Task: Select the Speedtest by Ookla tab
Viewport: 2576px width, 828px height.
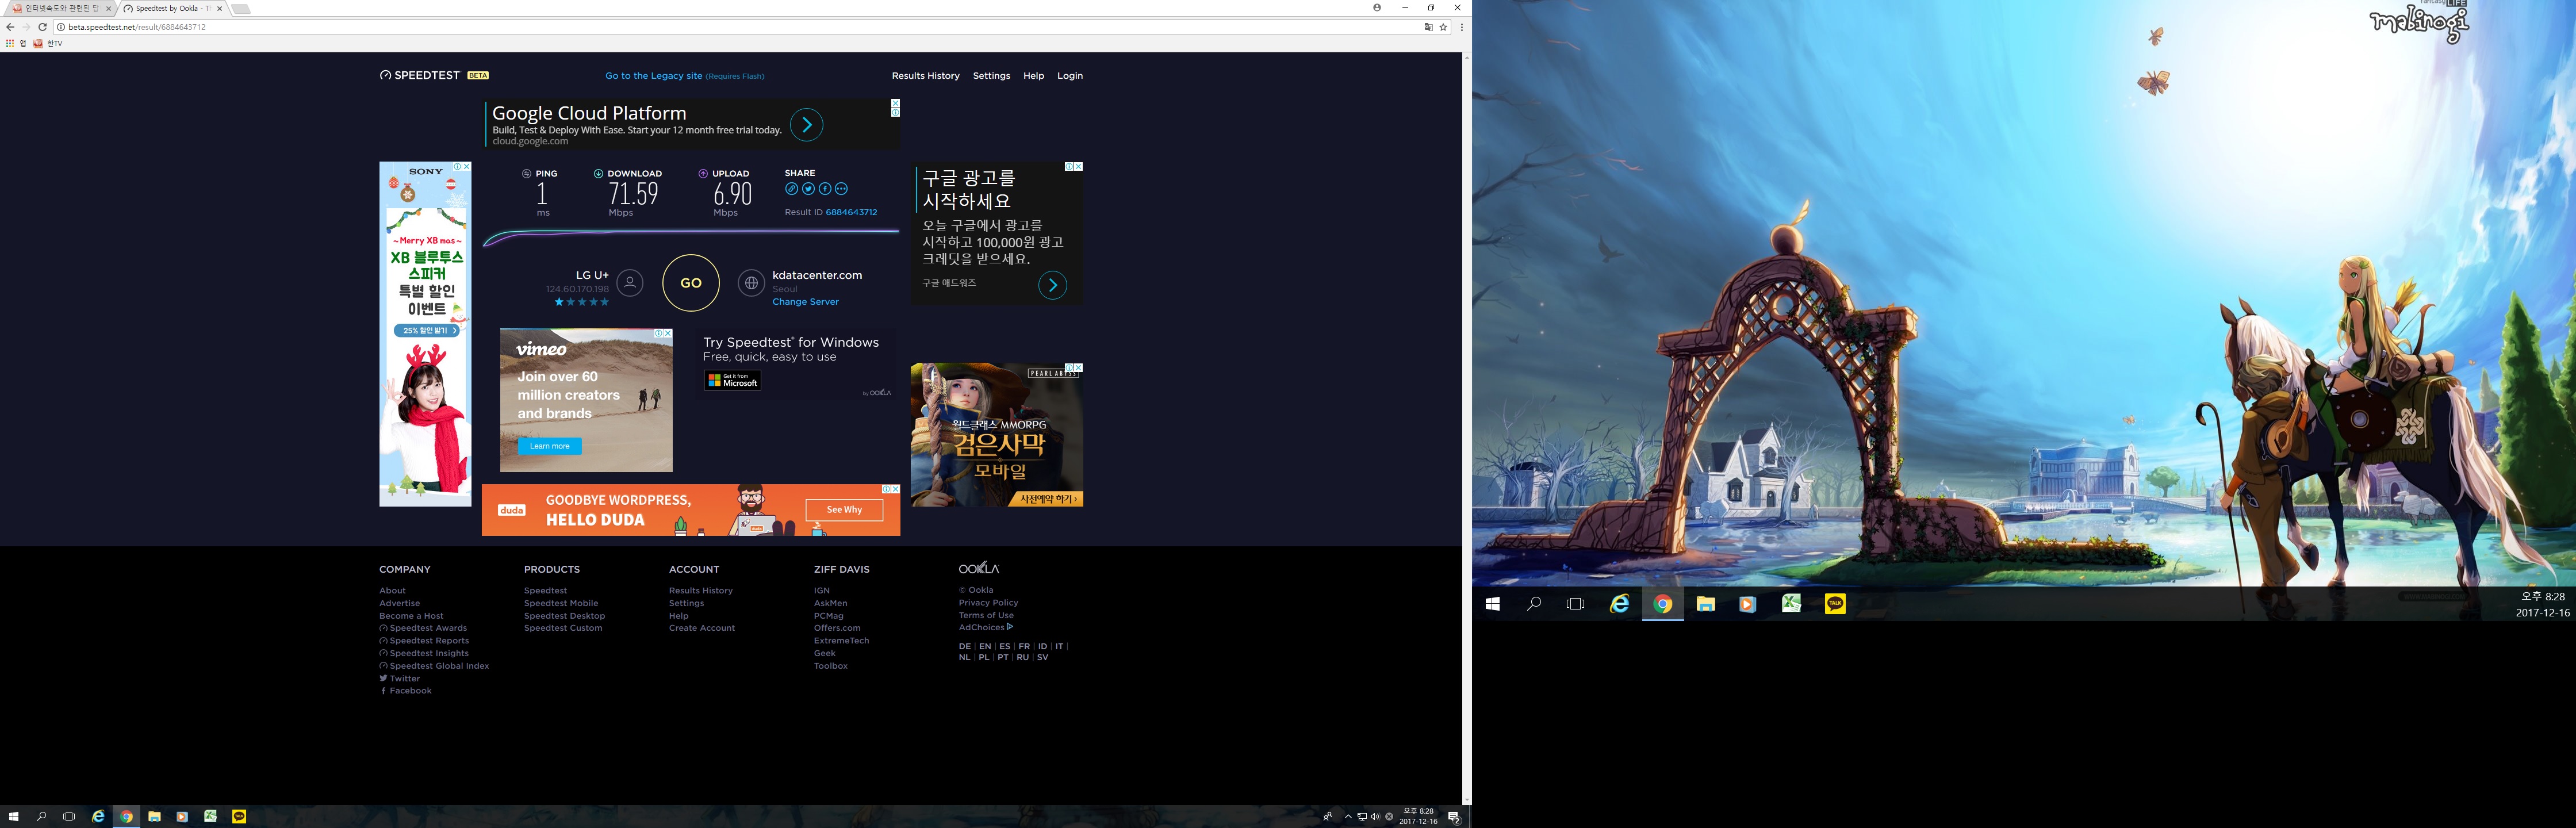Action: pos(172,8)
